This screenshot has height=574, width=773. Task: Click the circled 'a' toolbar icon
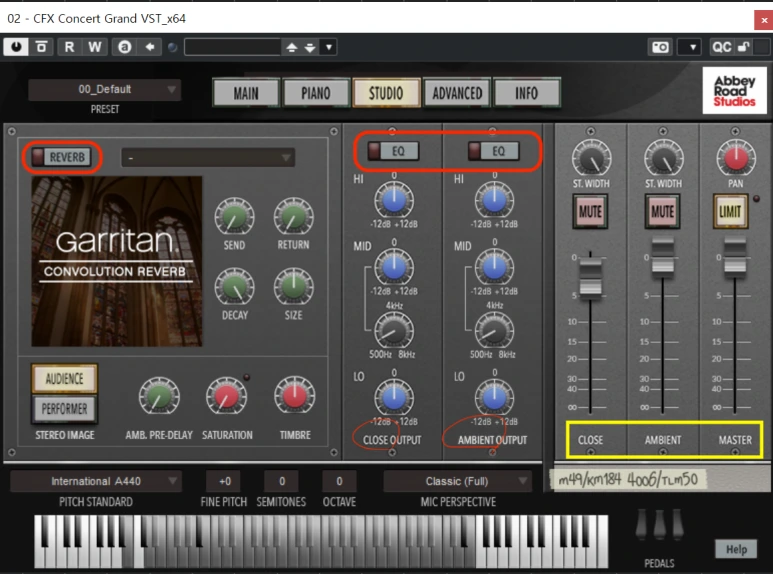[x=124, y=47]
